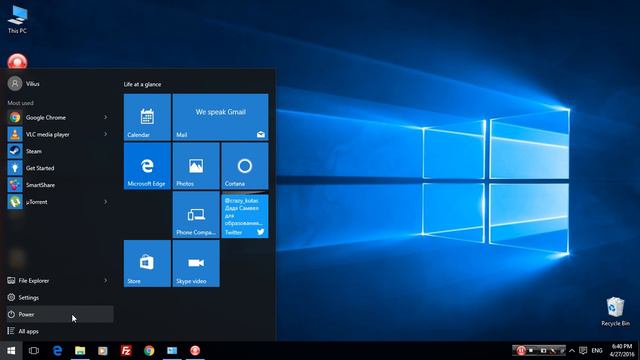The image size is (640, 360).
Task: Launch FileZilla from the taskbar
Action: click(x=126, y=351)
